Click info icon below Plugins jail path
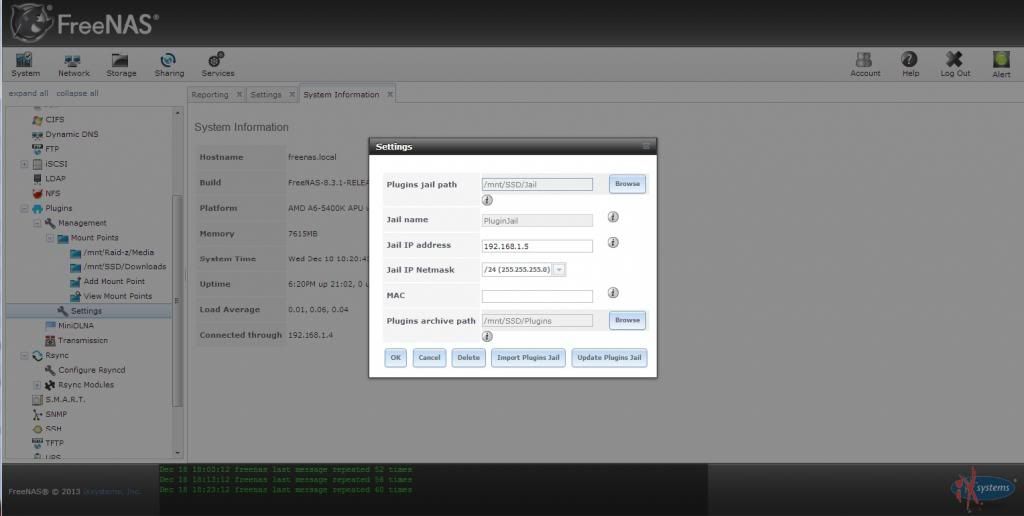 pyautogui.click(x=487, y=200)
